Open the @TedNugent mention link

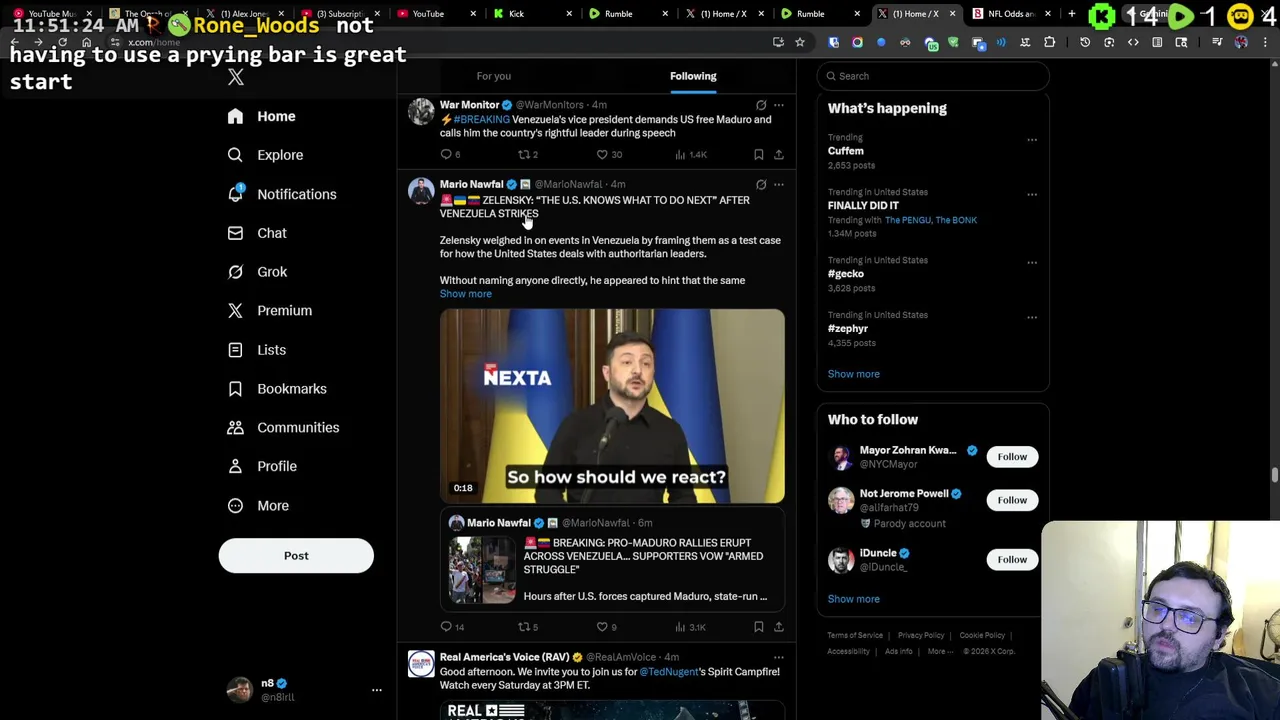pos(668,672)
